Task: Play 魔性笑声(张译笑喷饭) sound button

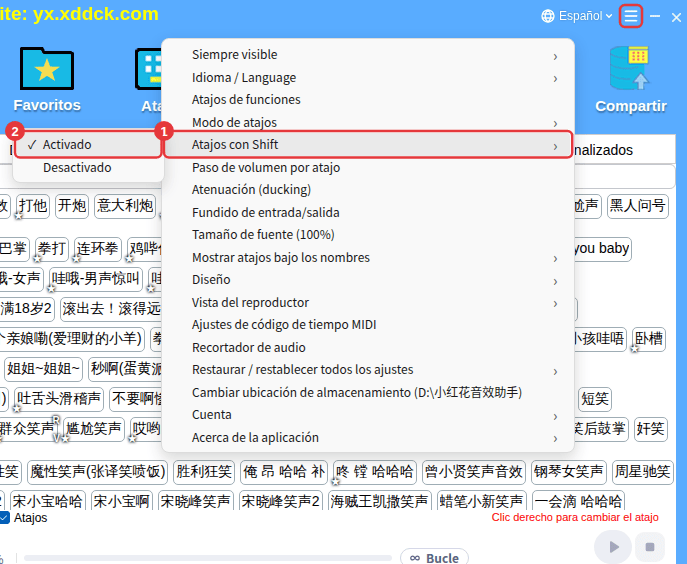Action: click(x=97, y=472)
